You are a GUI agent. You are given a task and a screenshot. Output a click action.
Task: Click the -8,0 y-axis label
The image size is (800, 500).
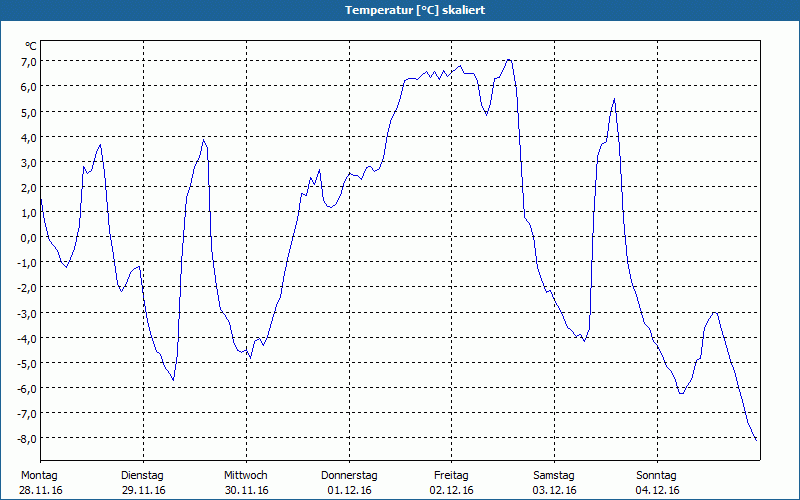(x=28, y=439)
